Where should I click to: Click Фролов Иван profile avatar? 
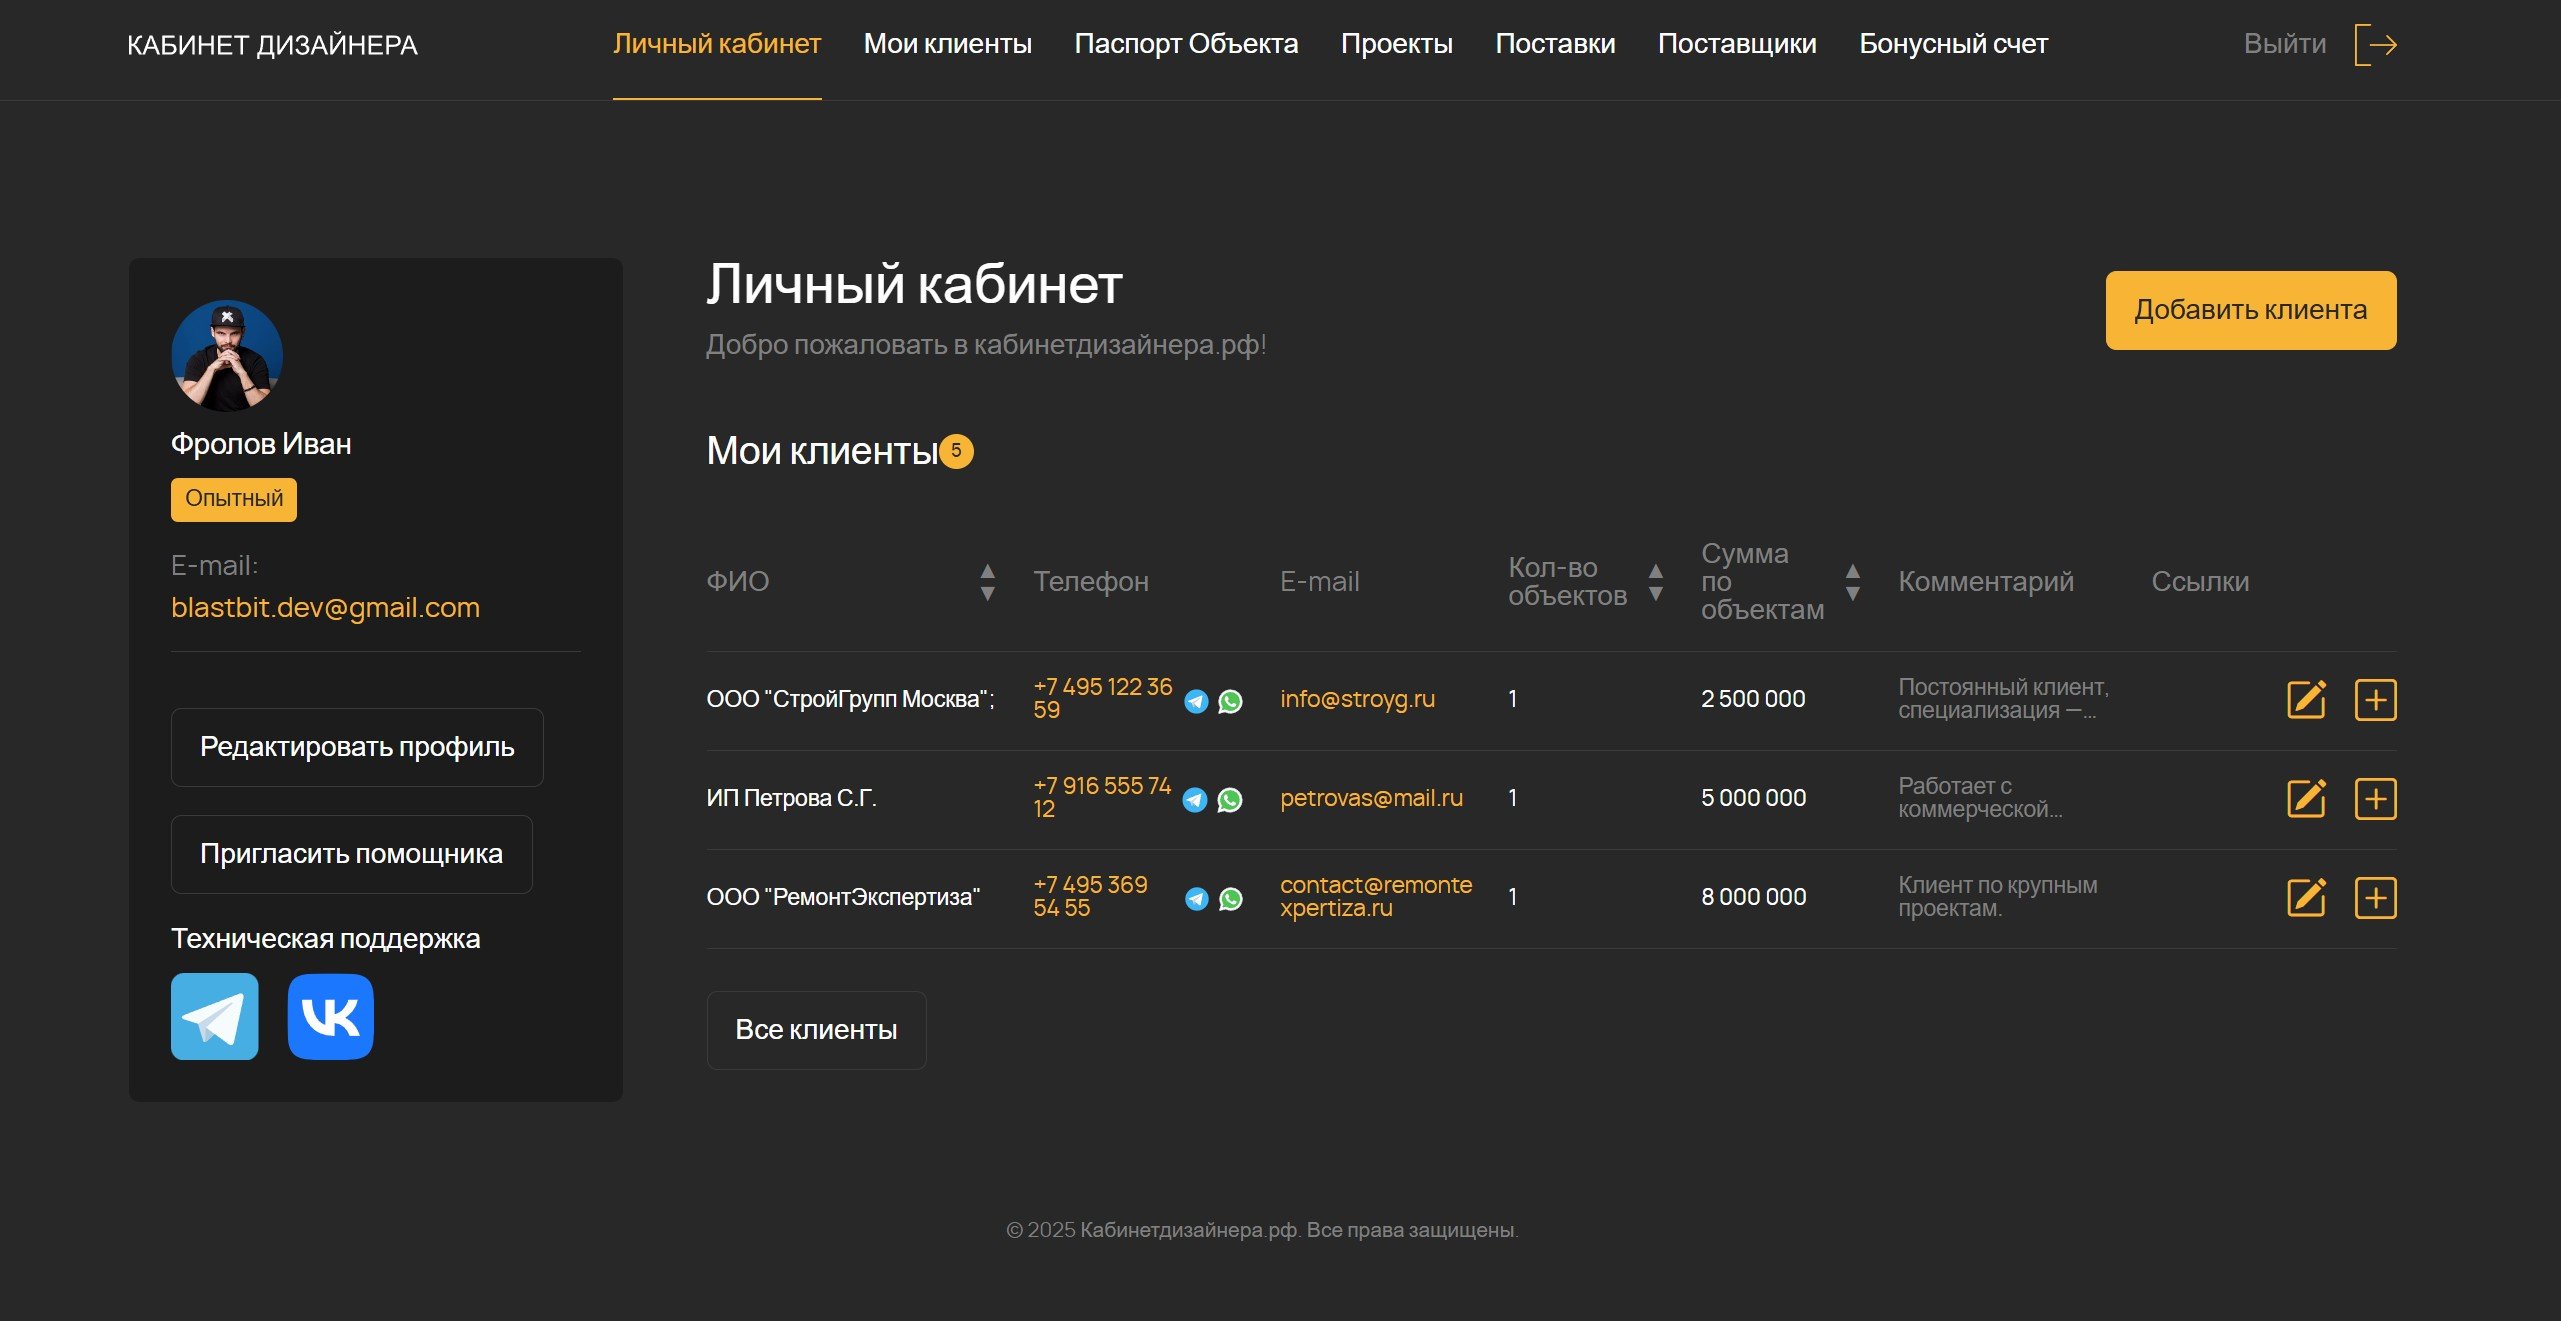coord(227,356)
